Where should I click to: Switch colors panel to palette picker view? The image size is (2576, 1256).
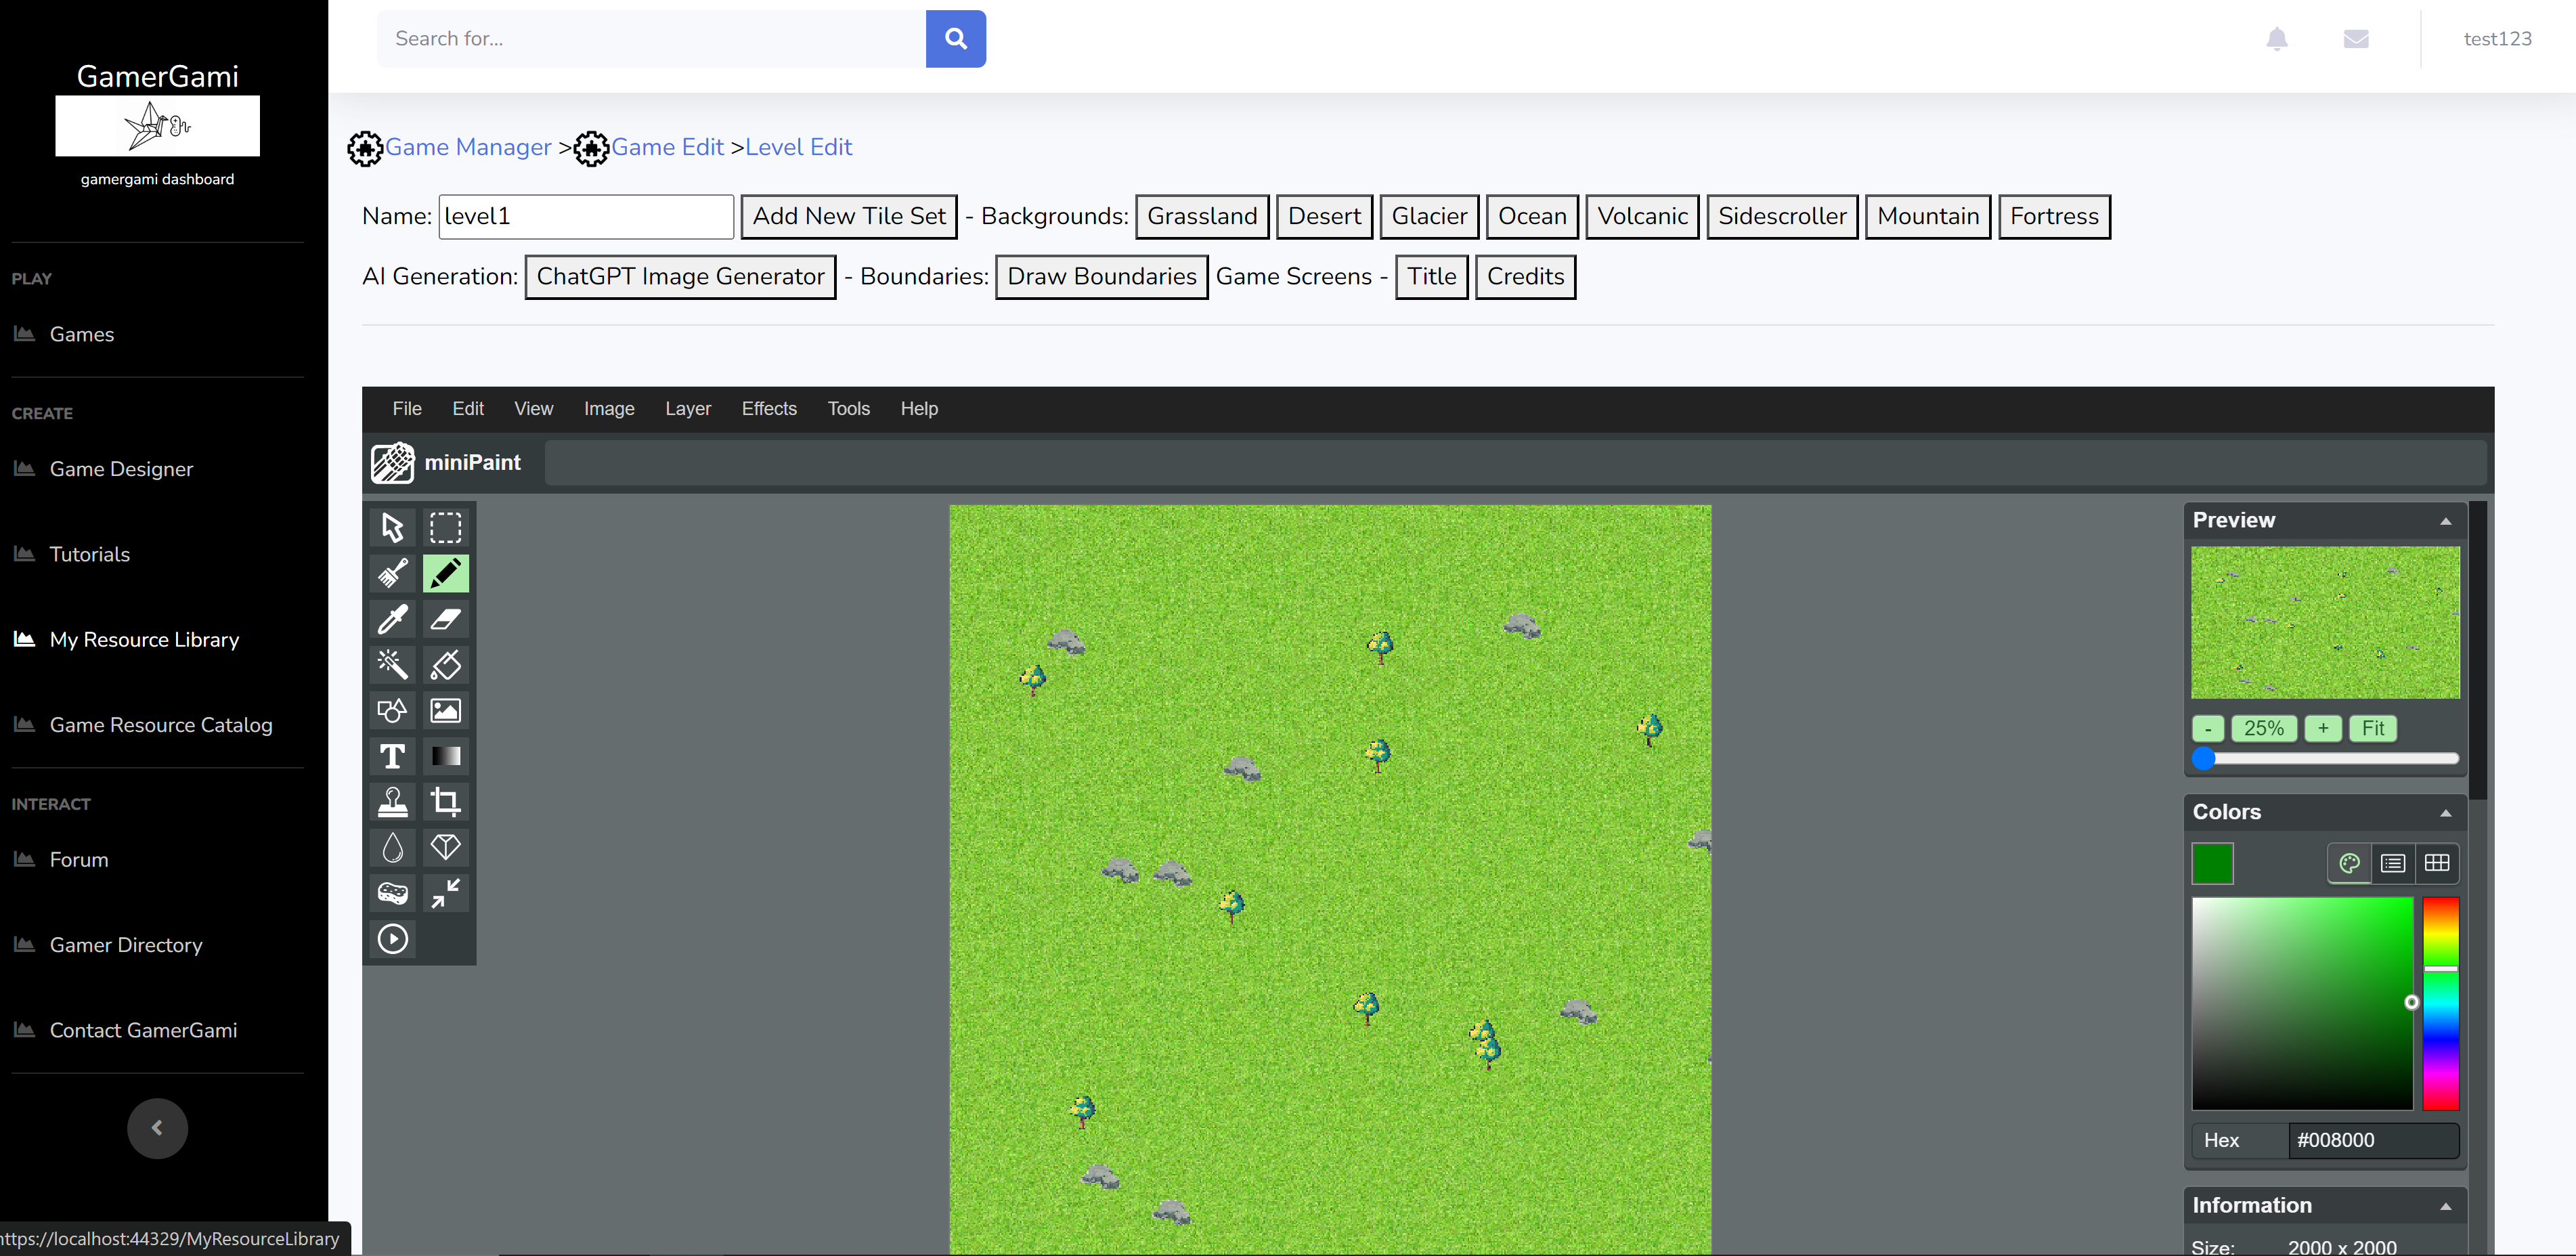click(2349, 863)
